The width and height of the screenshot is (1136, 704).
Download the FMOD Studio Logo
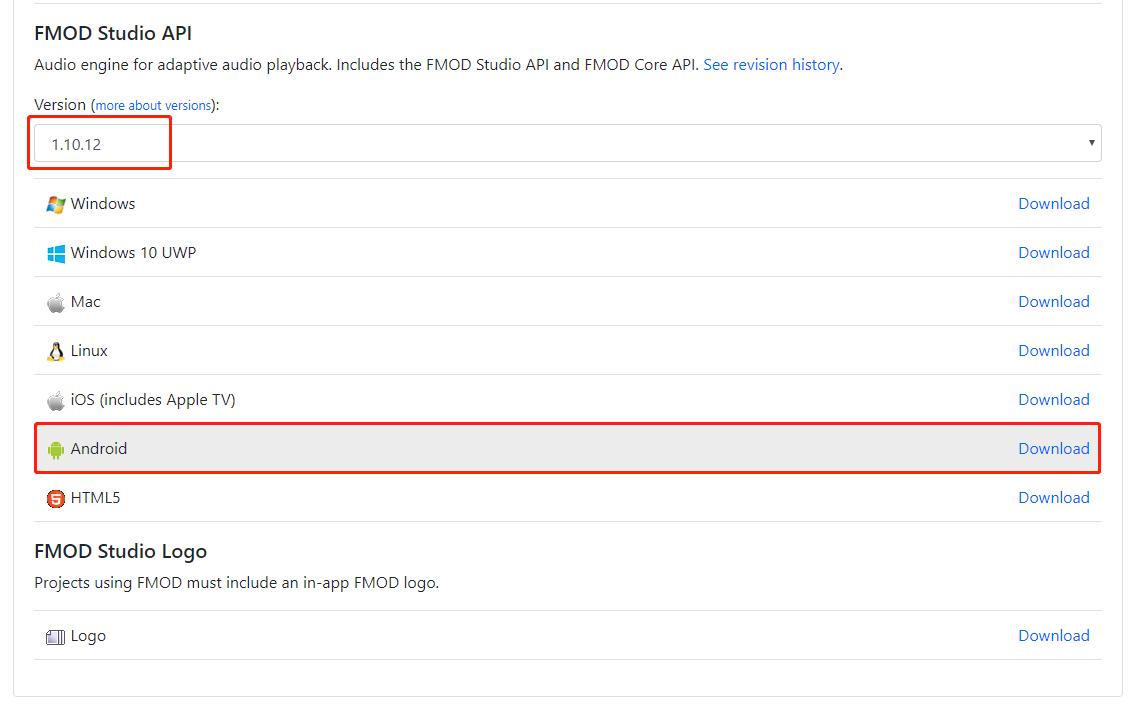[x=1053, y=635]
